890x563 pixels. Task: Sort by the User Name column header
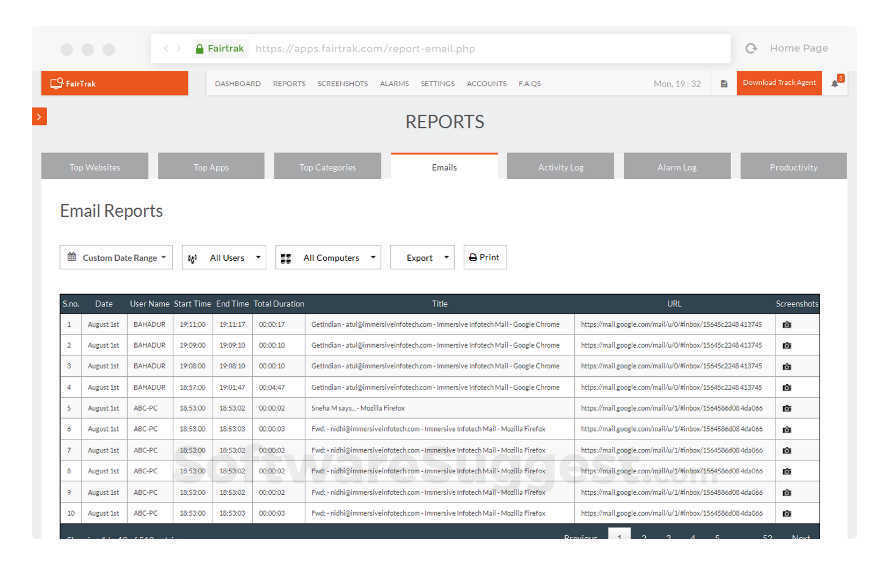149,304
